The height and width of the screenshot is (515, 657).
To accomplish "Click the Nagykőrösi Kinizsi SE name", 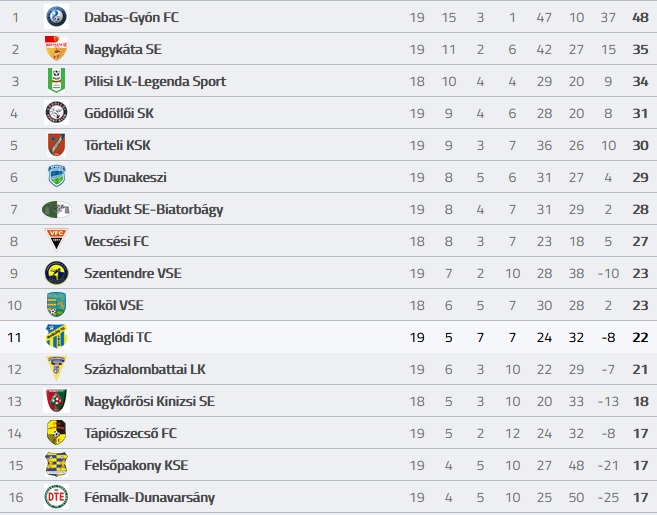I will [x=149, y=401].
